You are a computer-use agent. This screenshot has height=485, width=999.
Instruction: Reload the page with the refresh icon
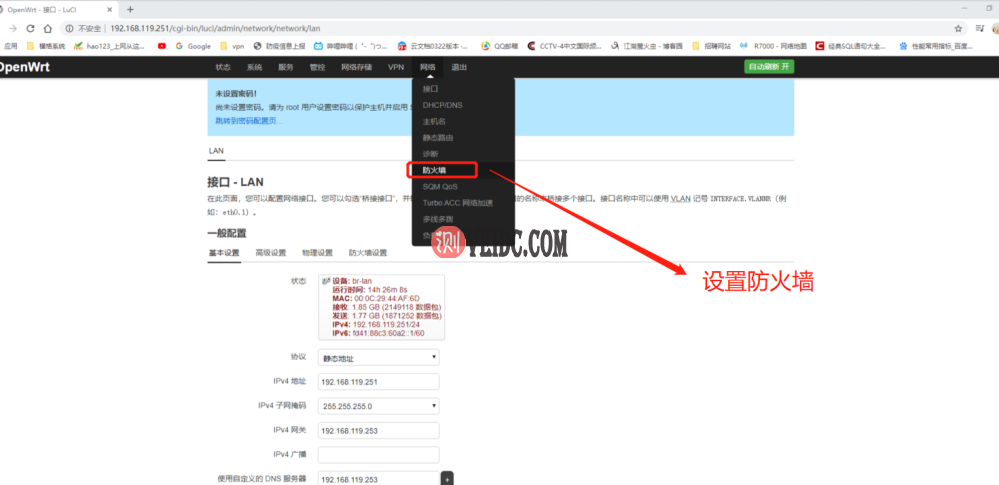click(x=30, y=29)
